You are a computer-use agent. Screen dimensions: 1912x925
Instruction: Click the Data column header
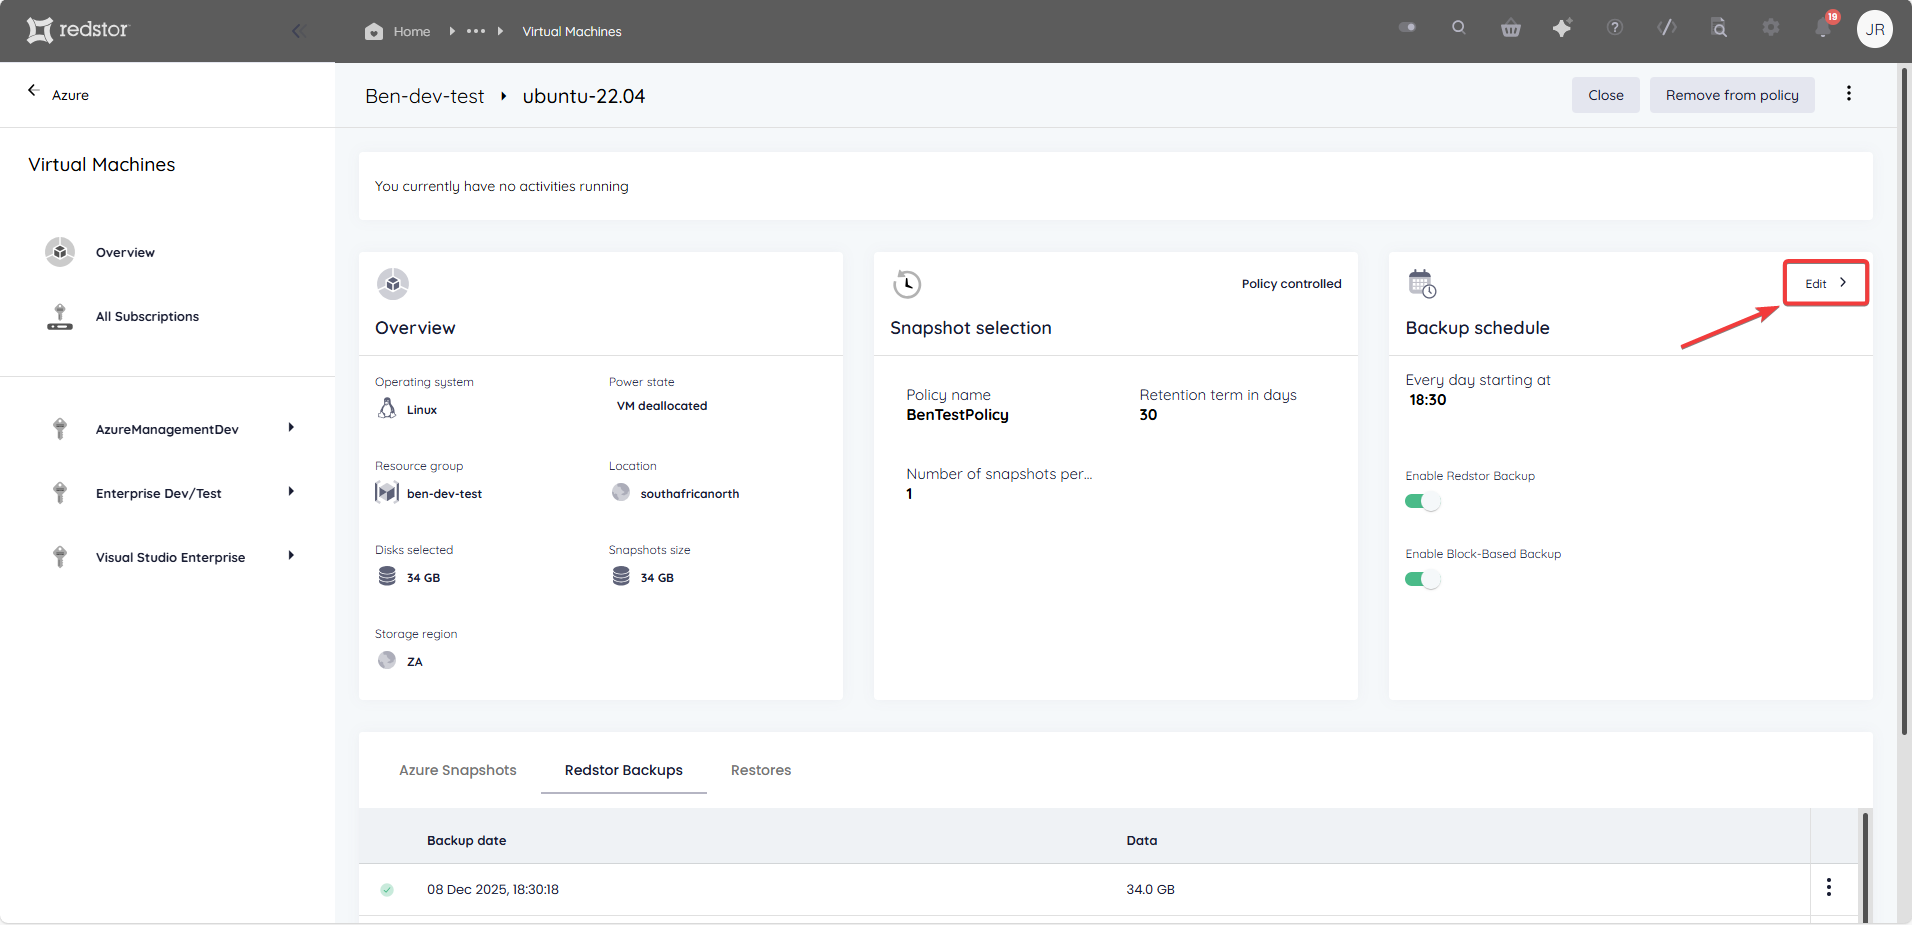click(x=1142, y=841)
